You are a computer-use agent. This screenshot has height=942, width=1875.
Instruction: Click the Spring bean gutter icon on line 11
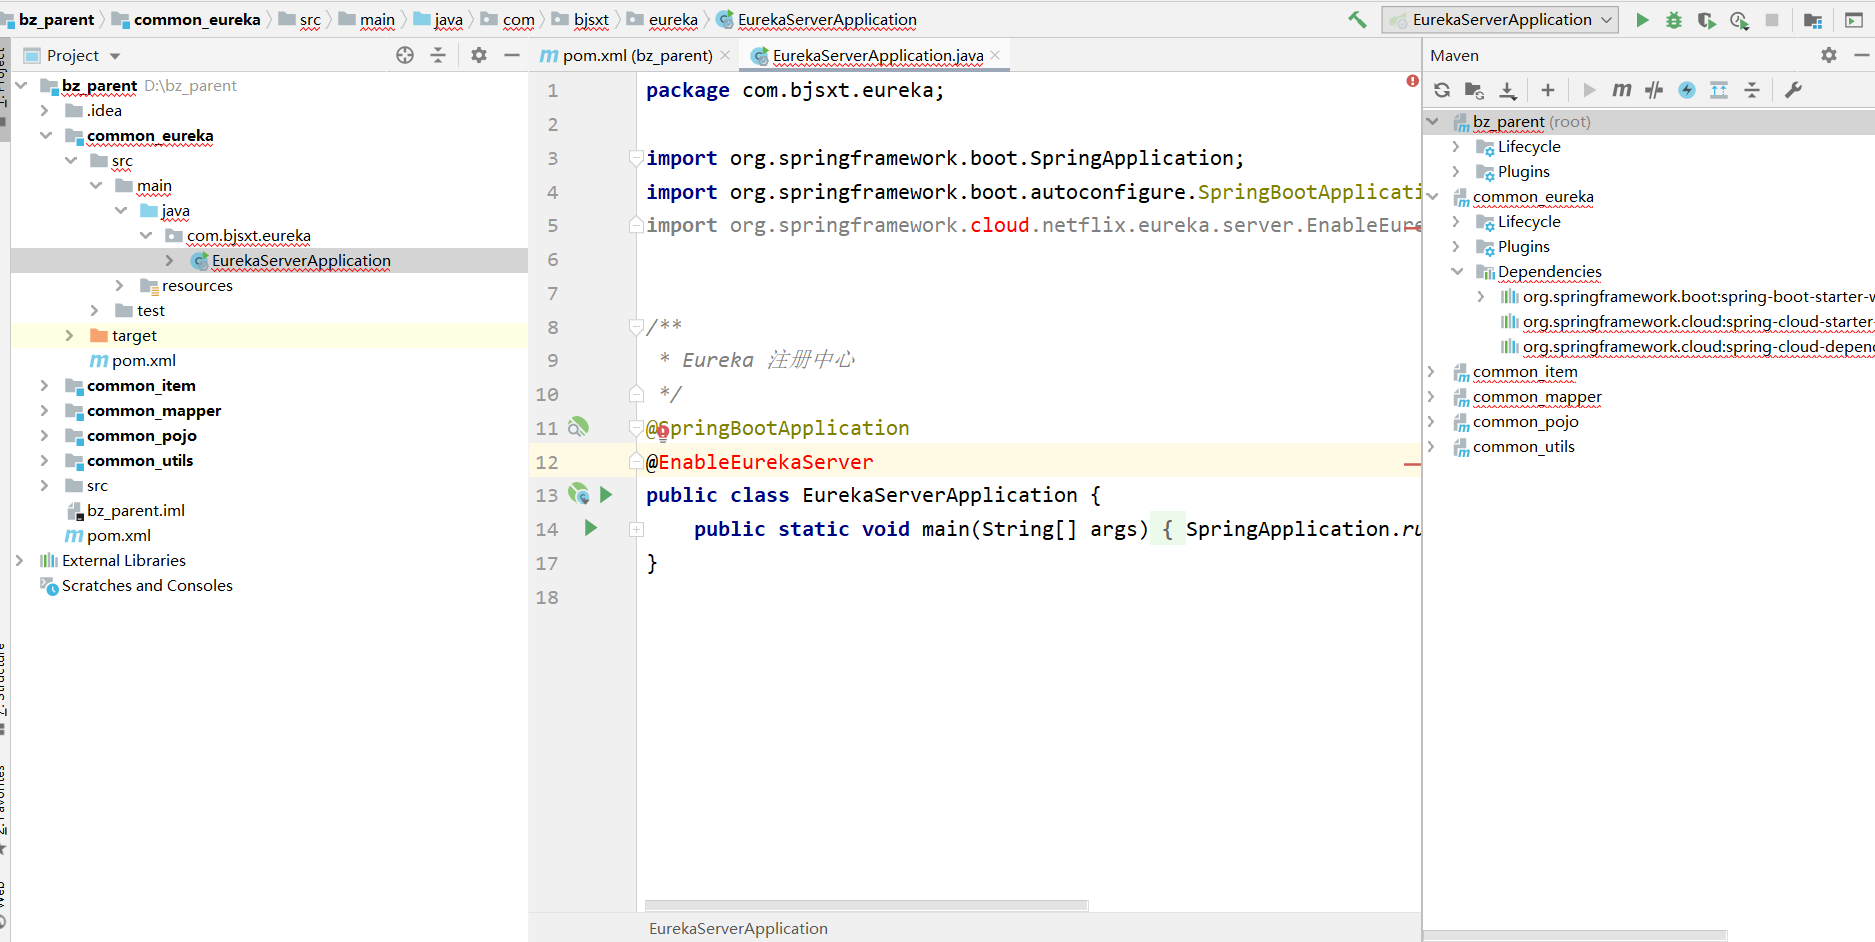pos(578,427)
